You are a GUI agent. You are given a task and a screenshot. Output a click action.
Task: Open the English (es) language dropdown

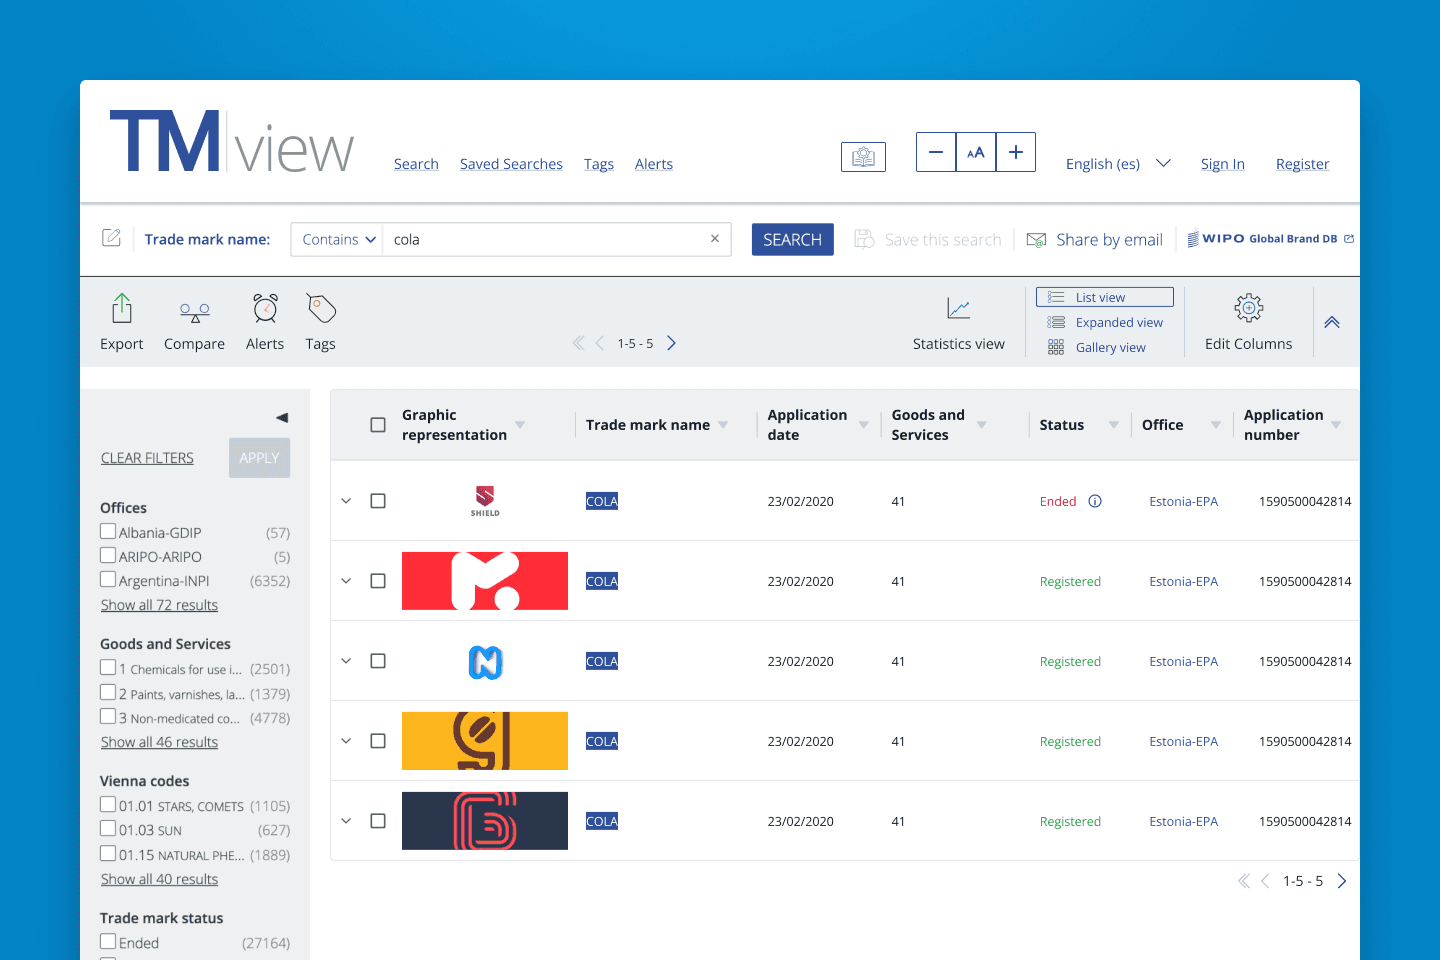tap(1117, 164)
